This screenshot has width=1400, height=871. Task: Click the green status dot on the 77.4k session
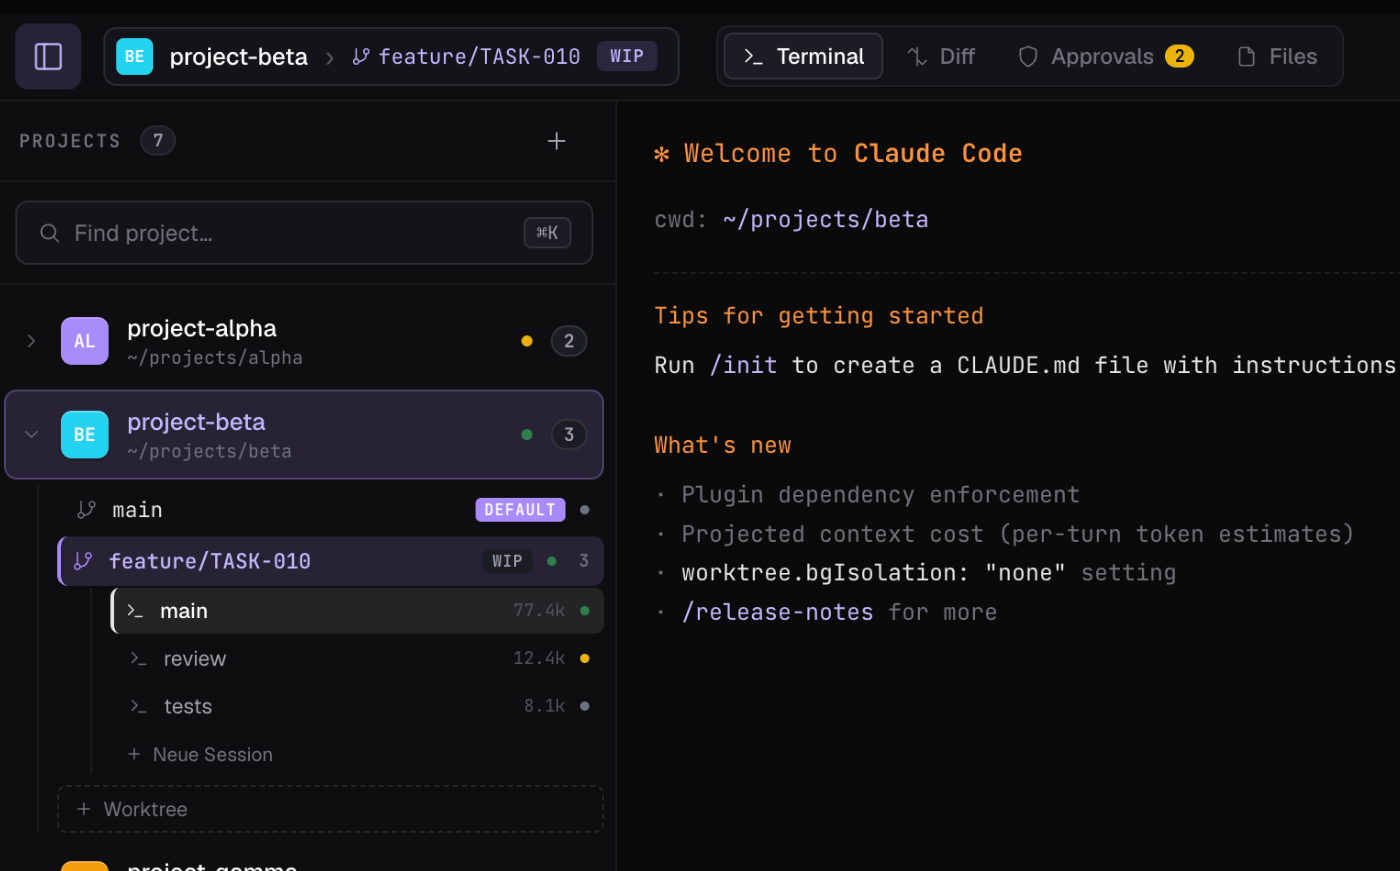pos(585,610)
